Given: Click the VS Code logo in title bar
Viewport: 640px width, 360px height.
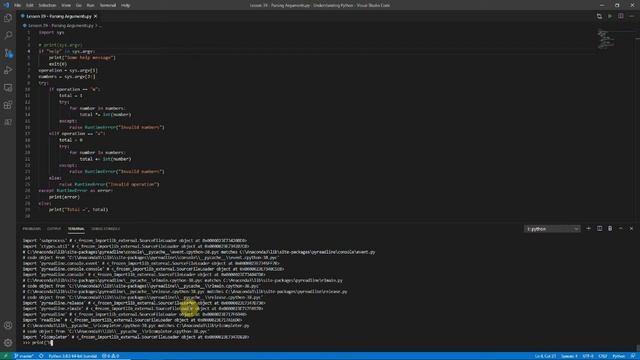Looking at the screenshot, I should [x=6, y=5].
